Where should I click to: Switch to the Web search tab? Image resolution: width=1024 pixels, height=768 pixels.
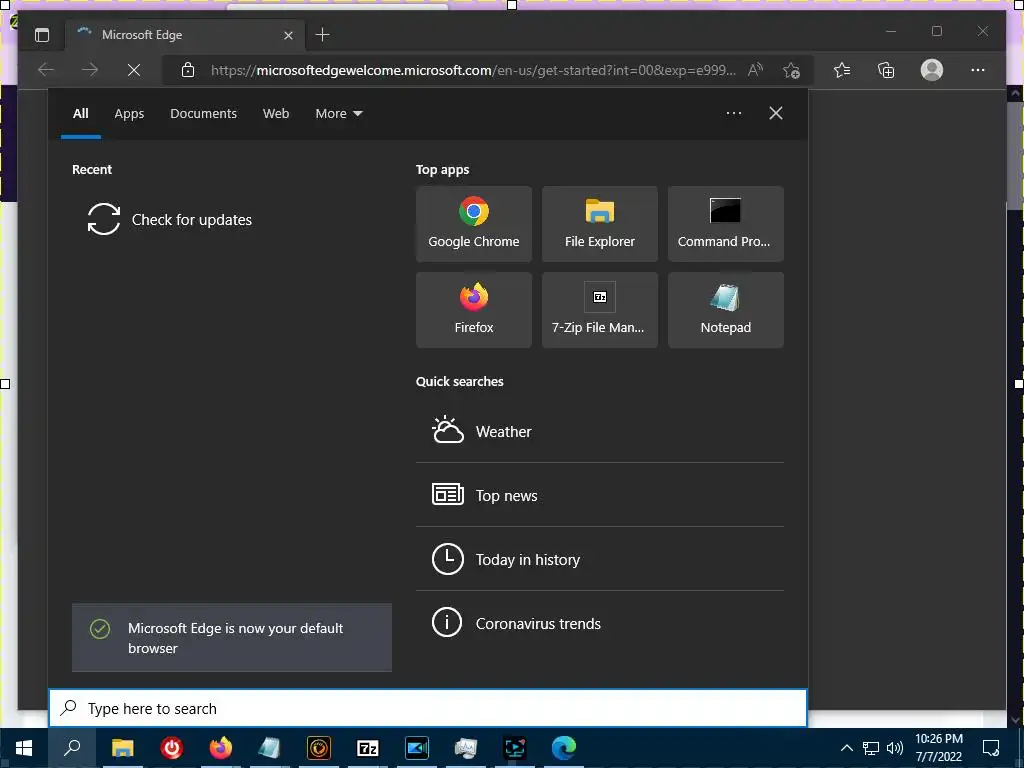point(276,114)
